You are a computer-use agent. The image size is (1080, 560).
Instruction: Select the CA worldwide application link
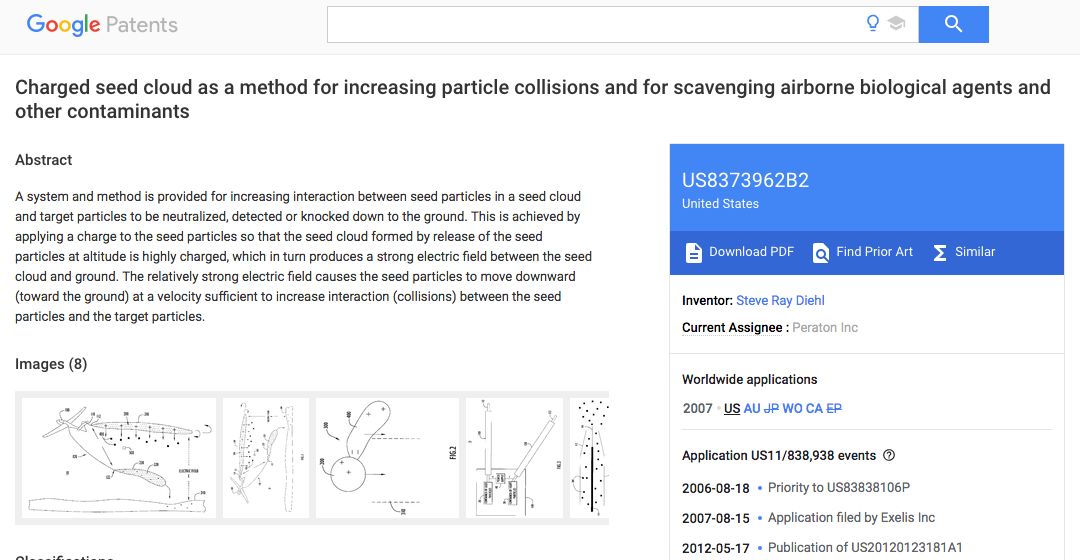[814, 408]
